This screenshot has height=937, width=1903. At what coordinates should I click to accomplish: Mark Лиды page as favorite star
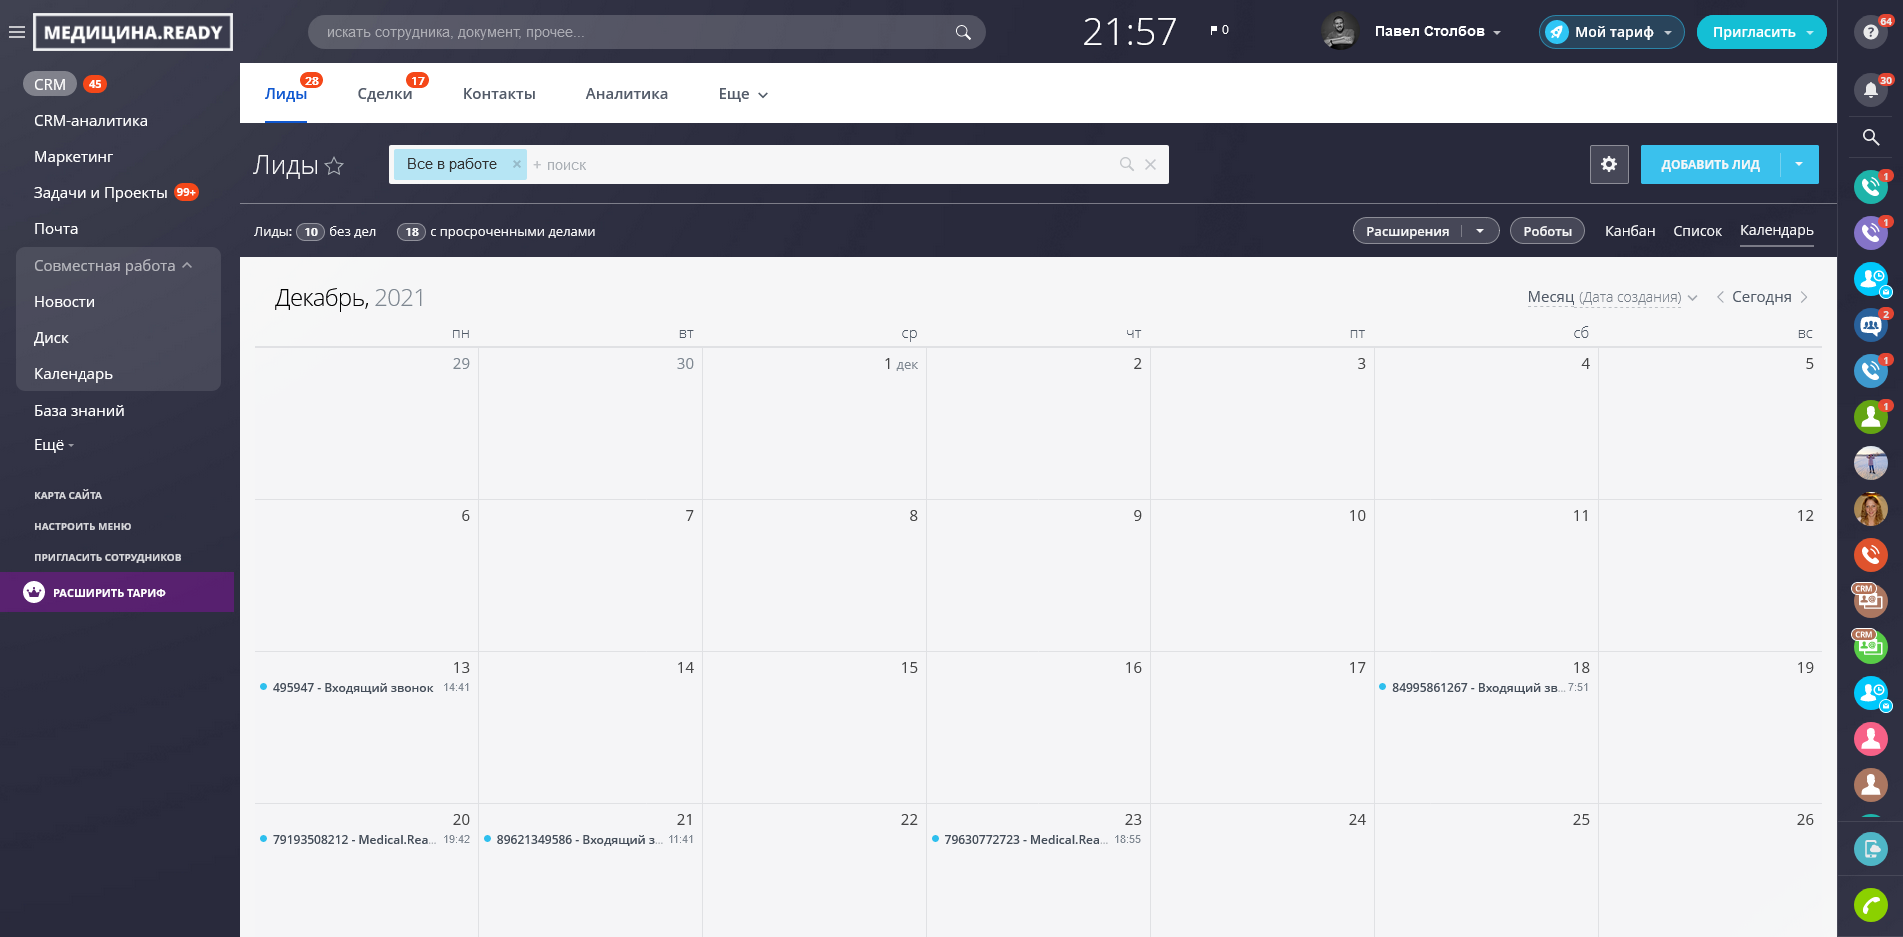coord(335,166)
